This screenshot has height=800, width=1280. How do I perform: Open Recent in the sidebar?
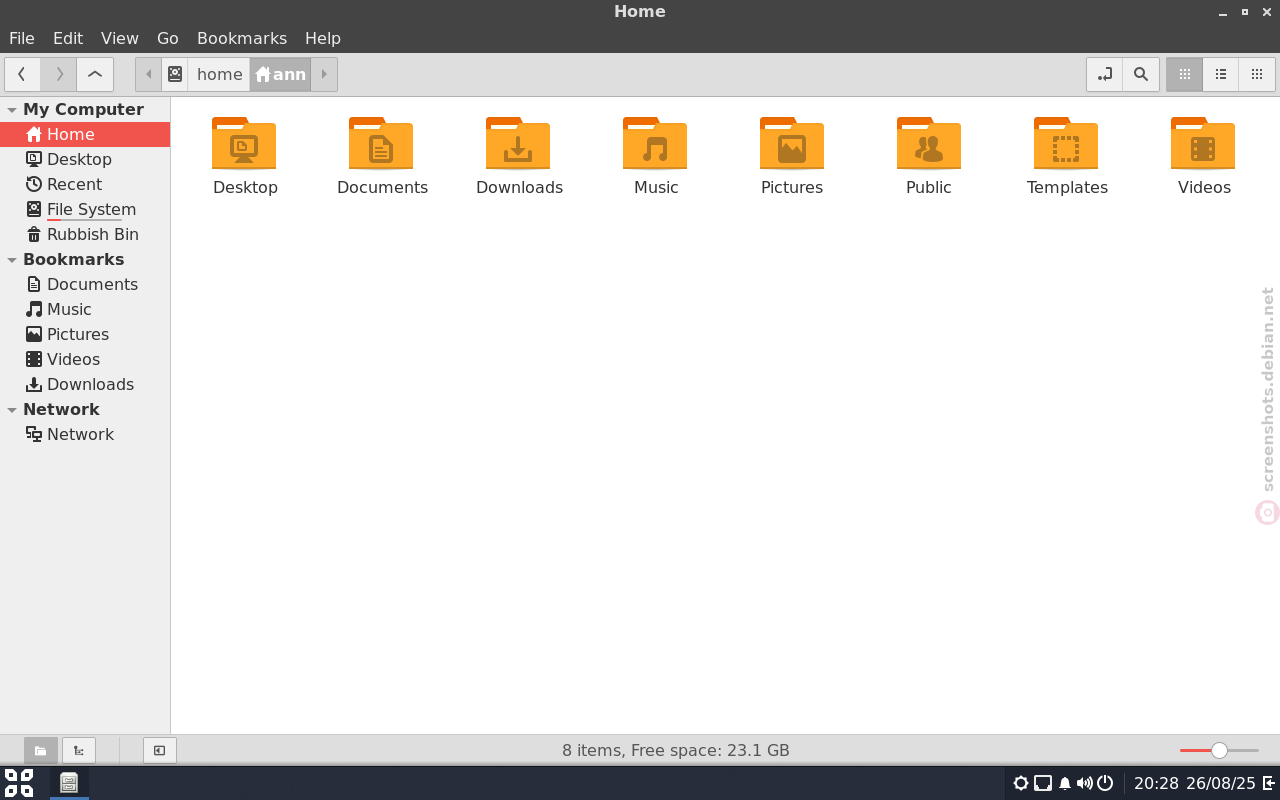coord(85,184)
